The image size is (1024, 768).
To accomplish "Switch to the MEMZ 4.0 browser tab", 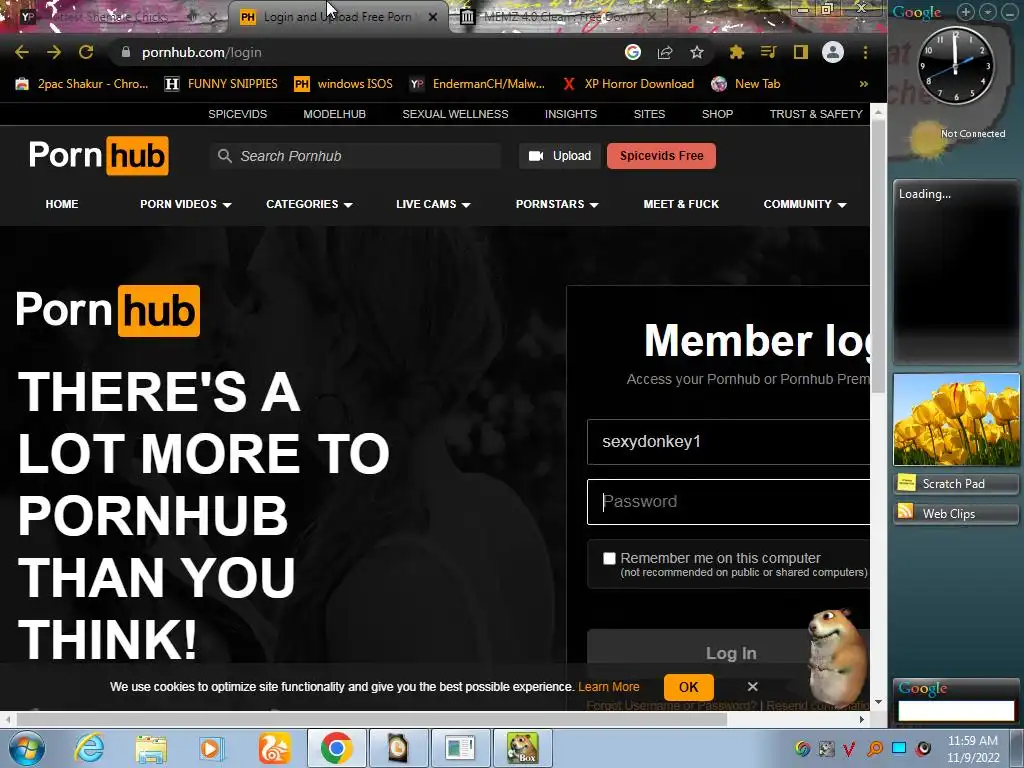I will (x=557, y=17).
